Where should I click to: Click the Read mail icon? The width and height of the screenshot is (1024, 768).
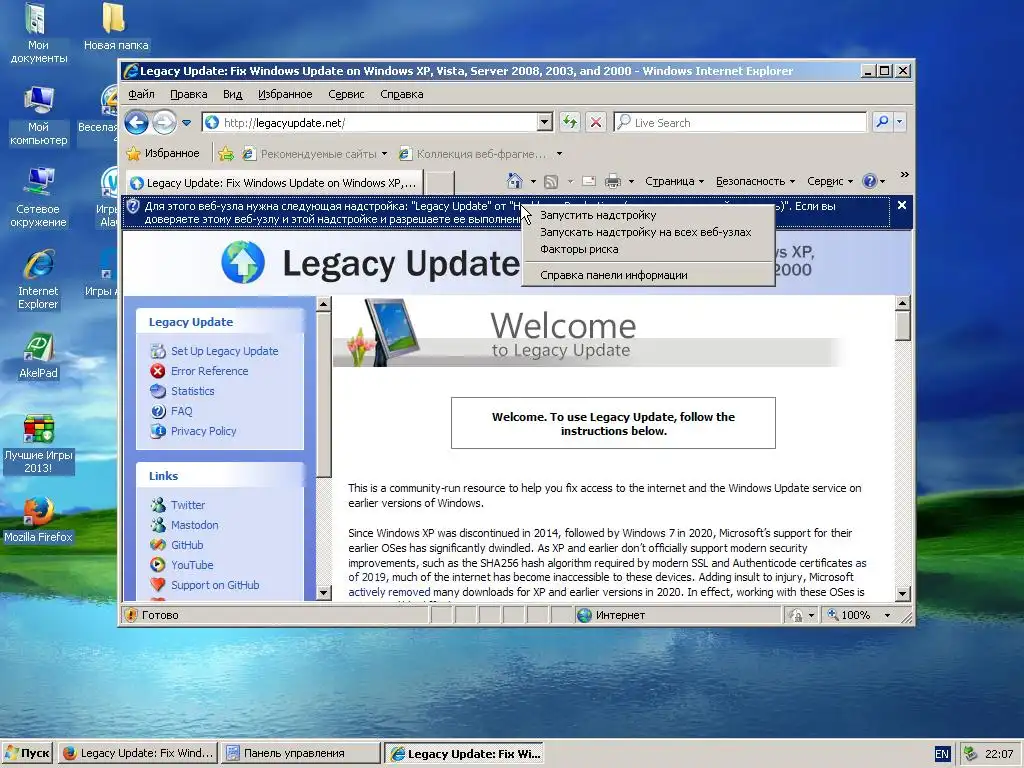point(588,182)
